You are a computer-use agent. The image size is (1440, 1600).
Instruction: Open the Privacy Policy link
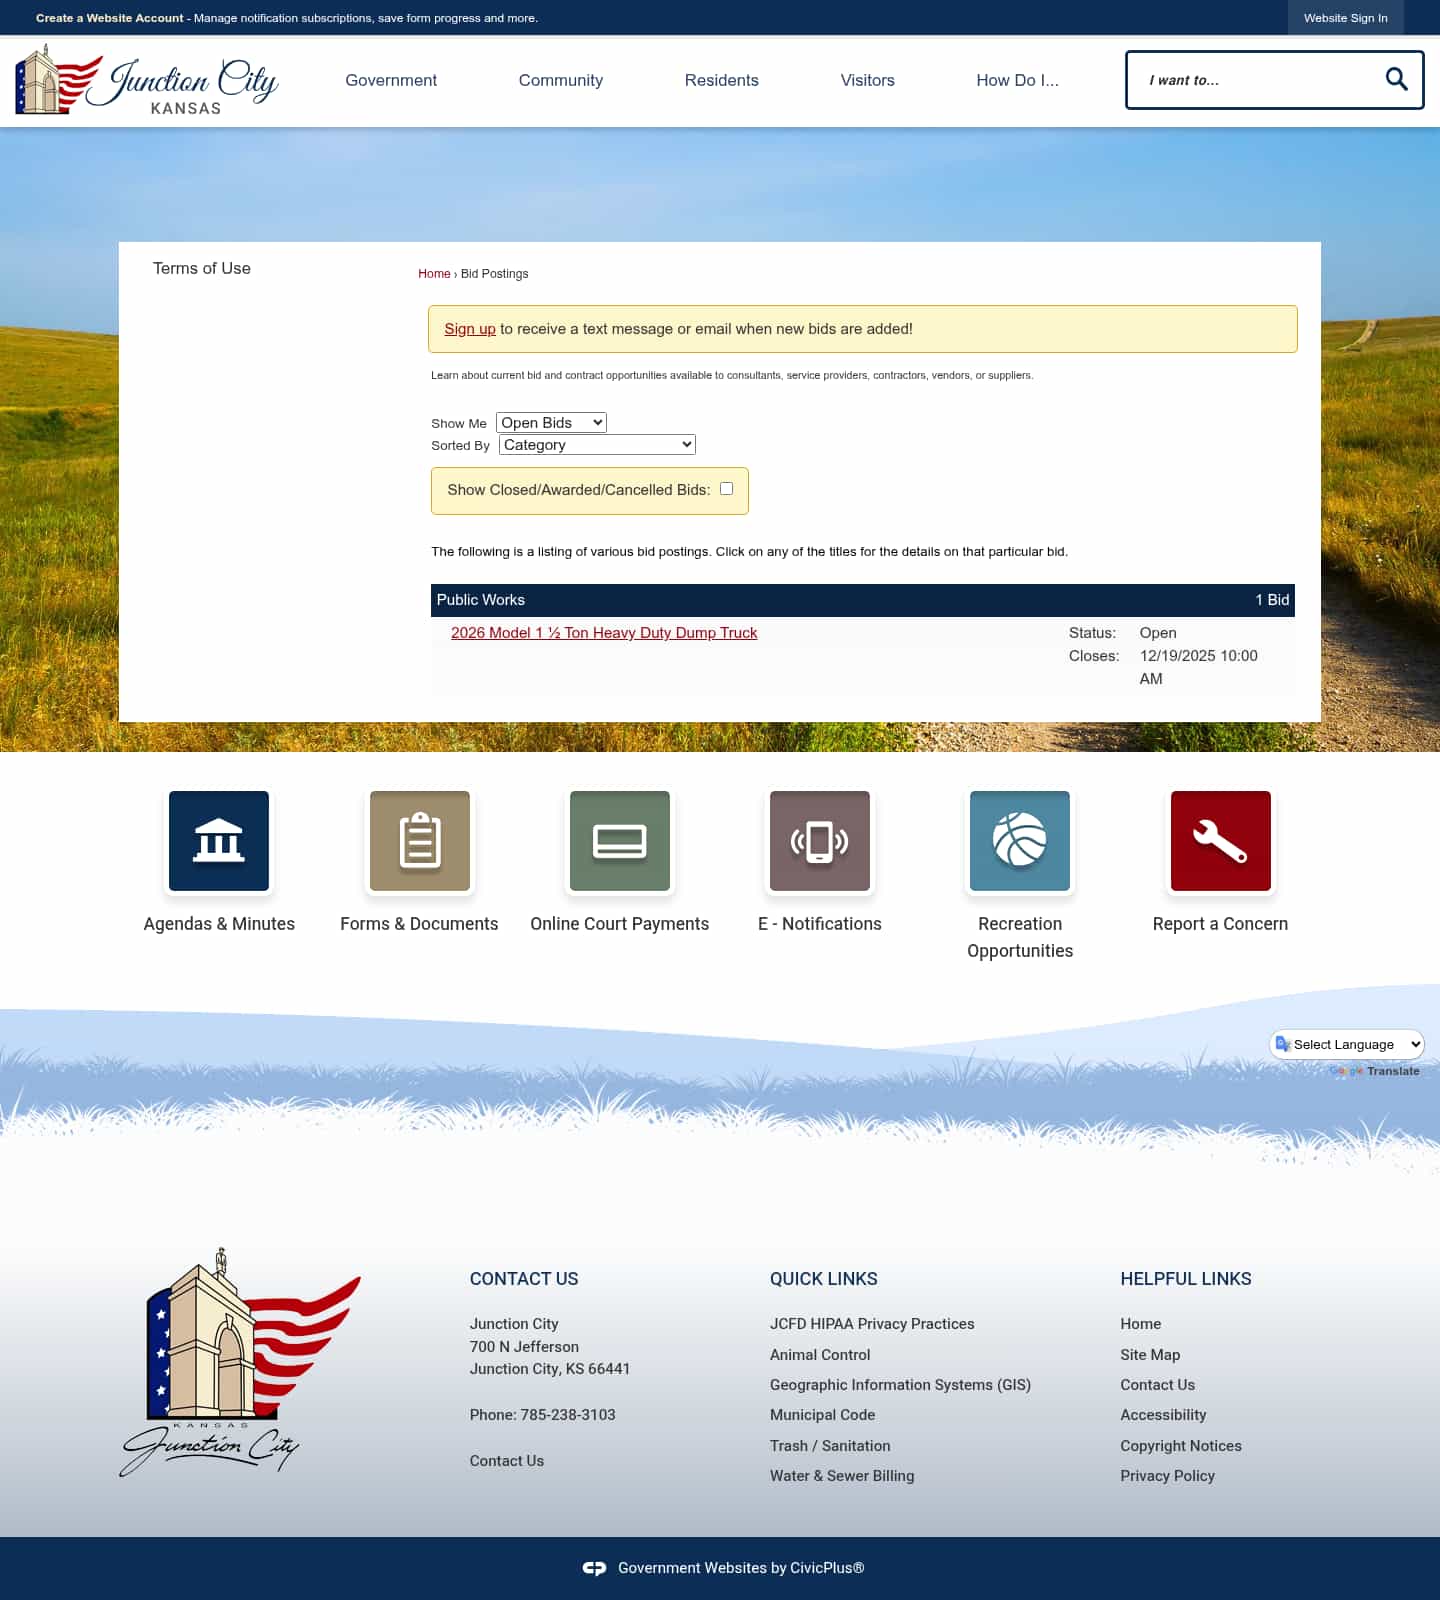1168,1476
